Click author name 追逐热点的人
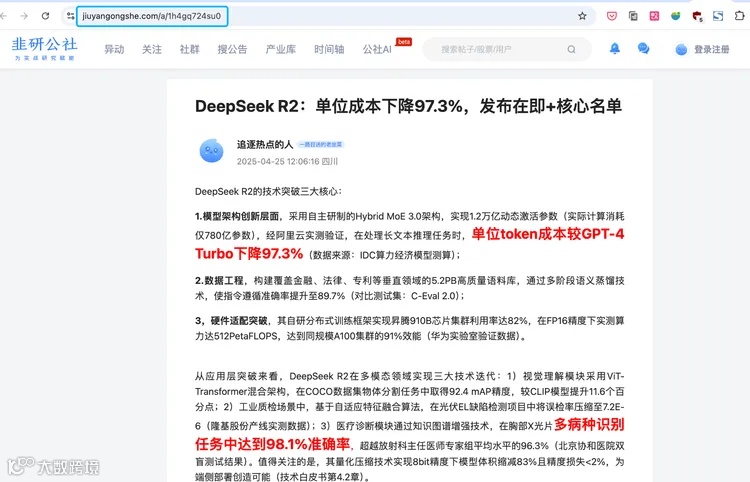Screen dimensions: 750x482 pyautogui.click(x=265, y=144)
